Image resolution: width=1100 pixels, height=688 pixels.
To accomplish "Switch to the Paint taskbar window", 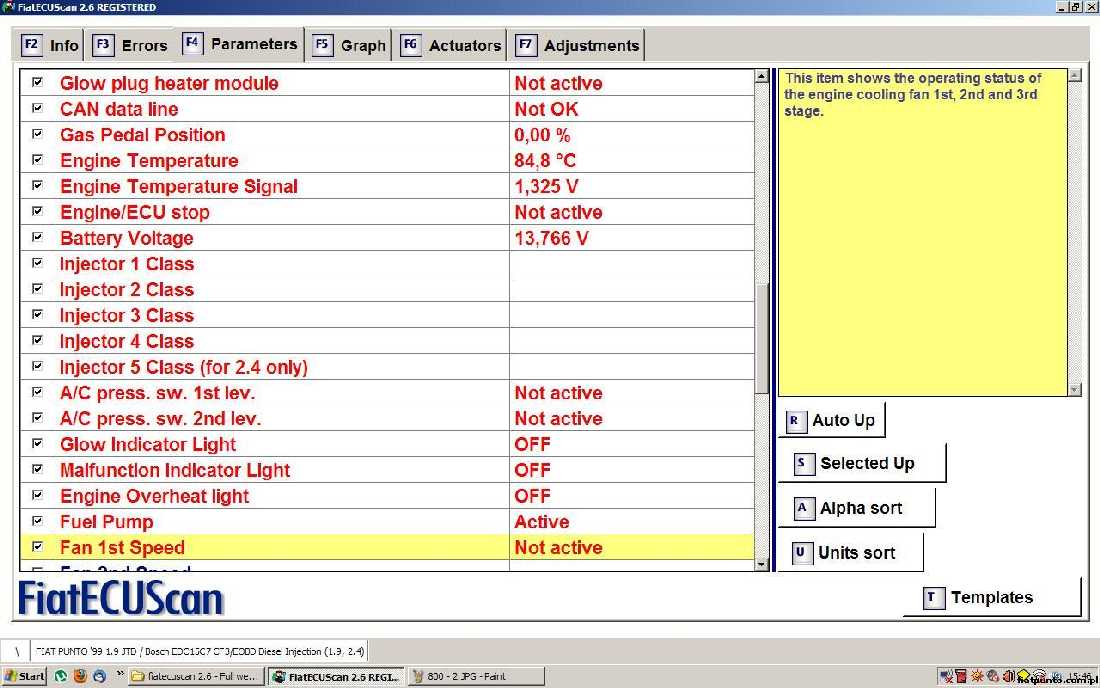I will (x=476, y=676).
